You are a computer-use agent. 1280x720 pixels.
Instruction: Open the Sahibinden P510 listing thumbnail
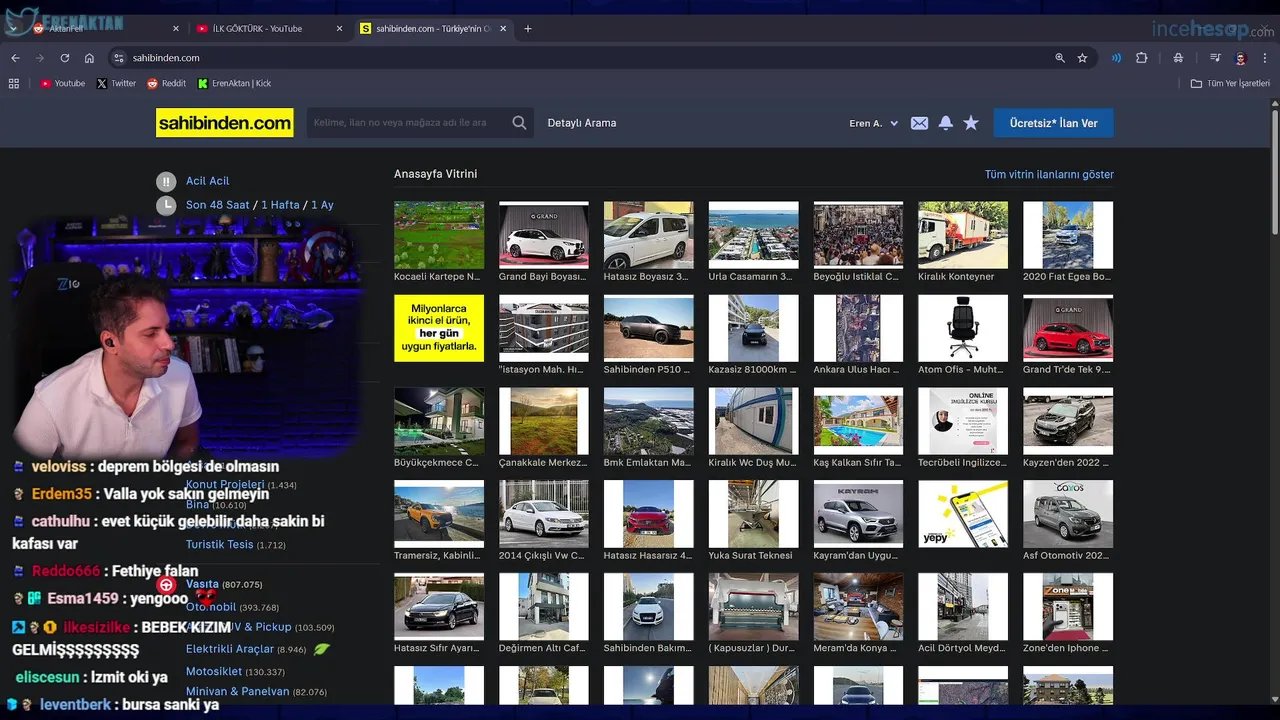[x=649, y=328]
